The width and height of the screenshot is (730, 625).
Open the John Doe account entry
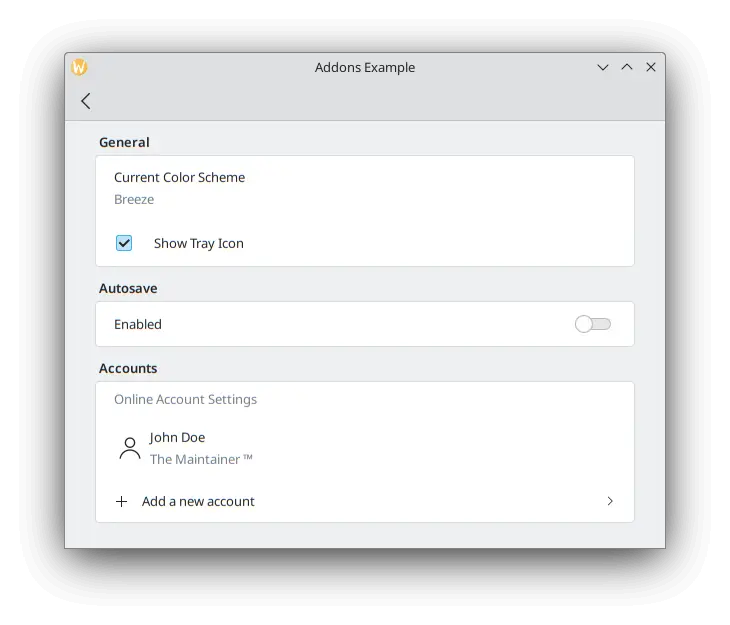365,448
